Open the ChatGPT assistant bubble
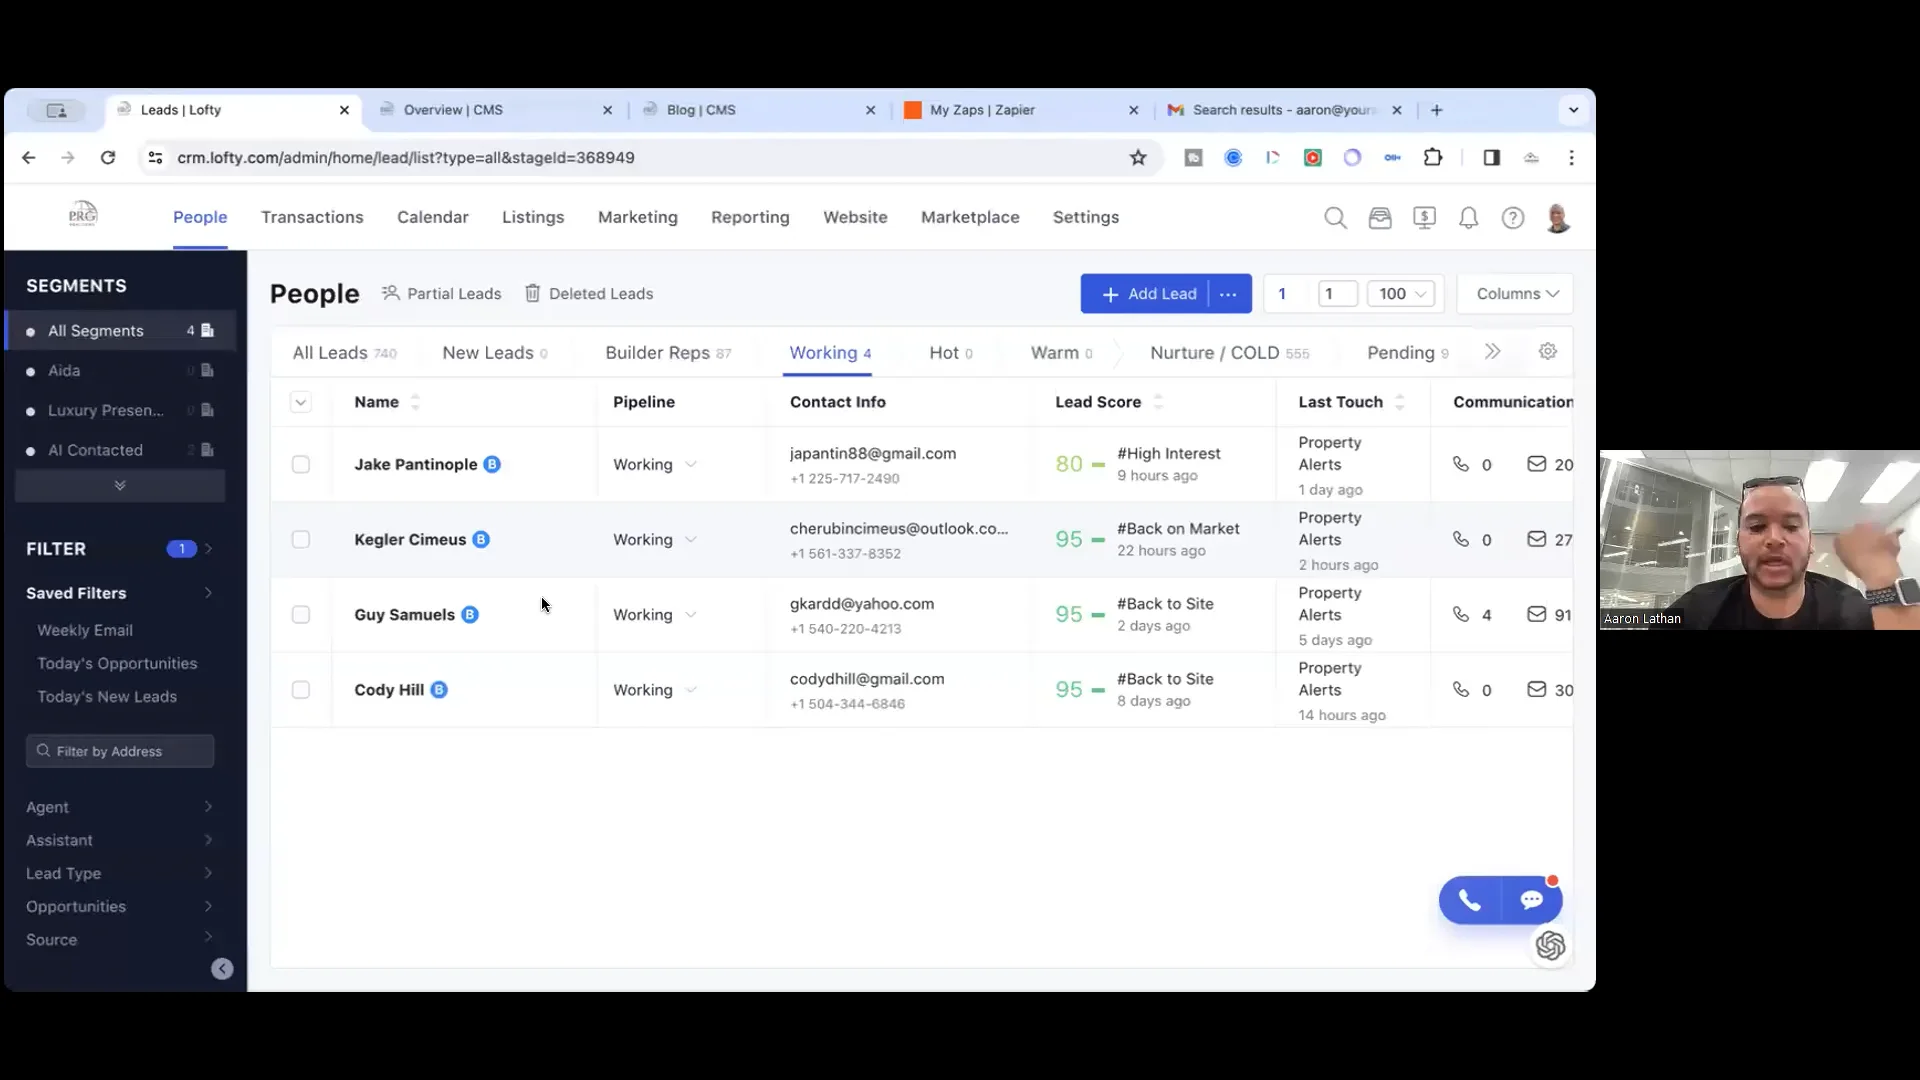1920x1080 pixels. [x=1550, y=945]
